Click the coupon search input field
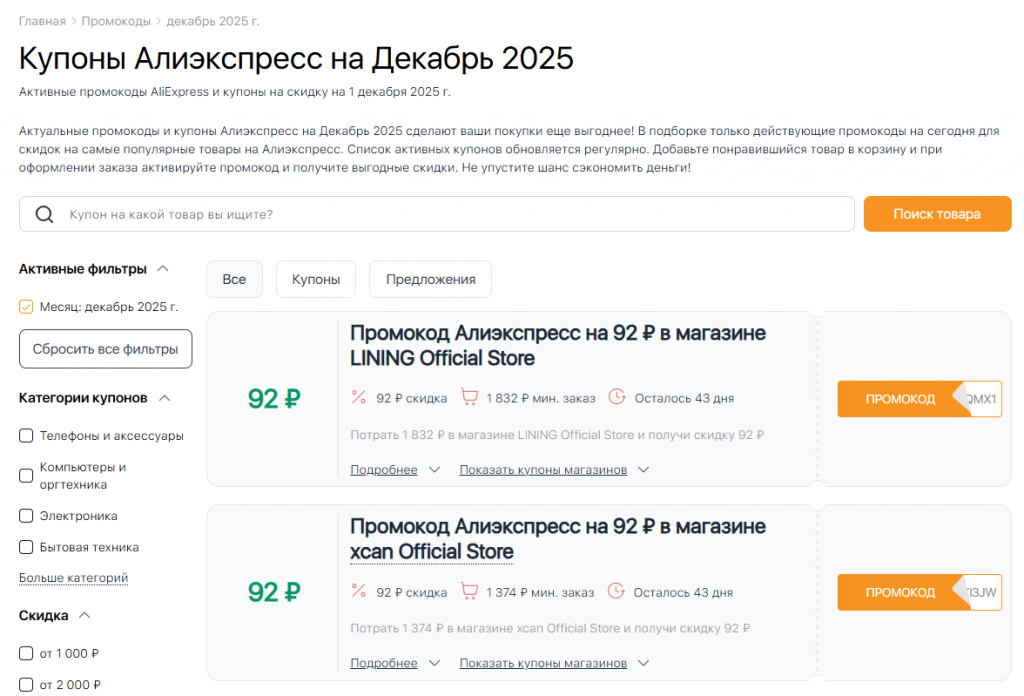 pyautogui.click(x=400, y=213)
